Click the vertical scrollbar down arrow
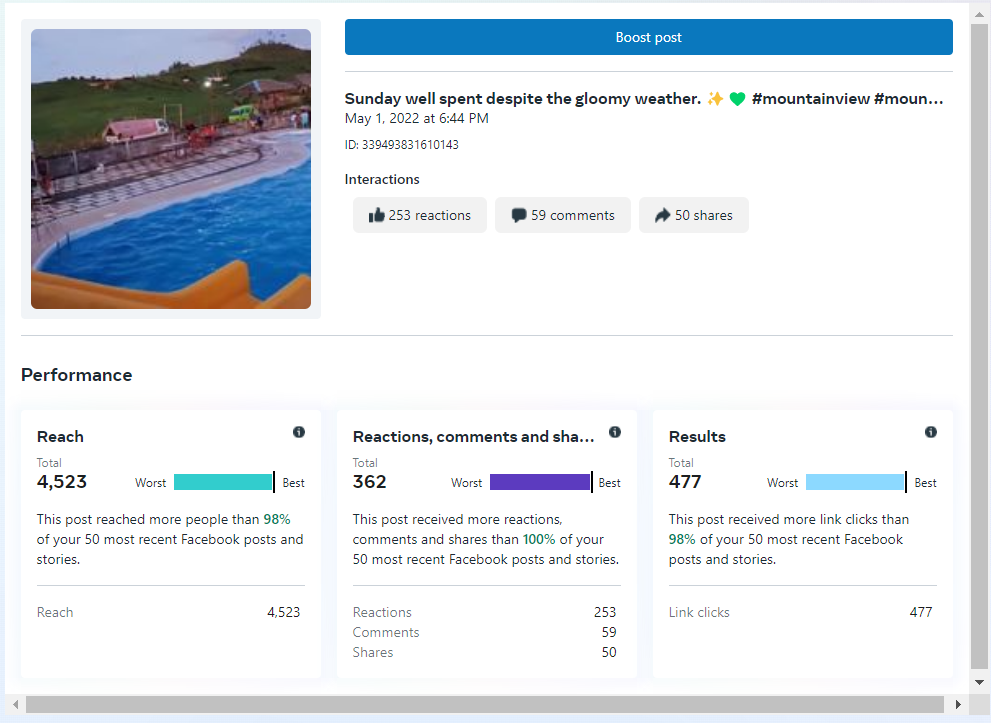Image resolution: width=991 pixels, height=723 pixels. point(979,682)
